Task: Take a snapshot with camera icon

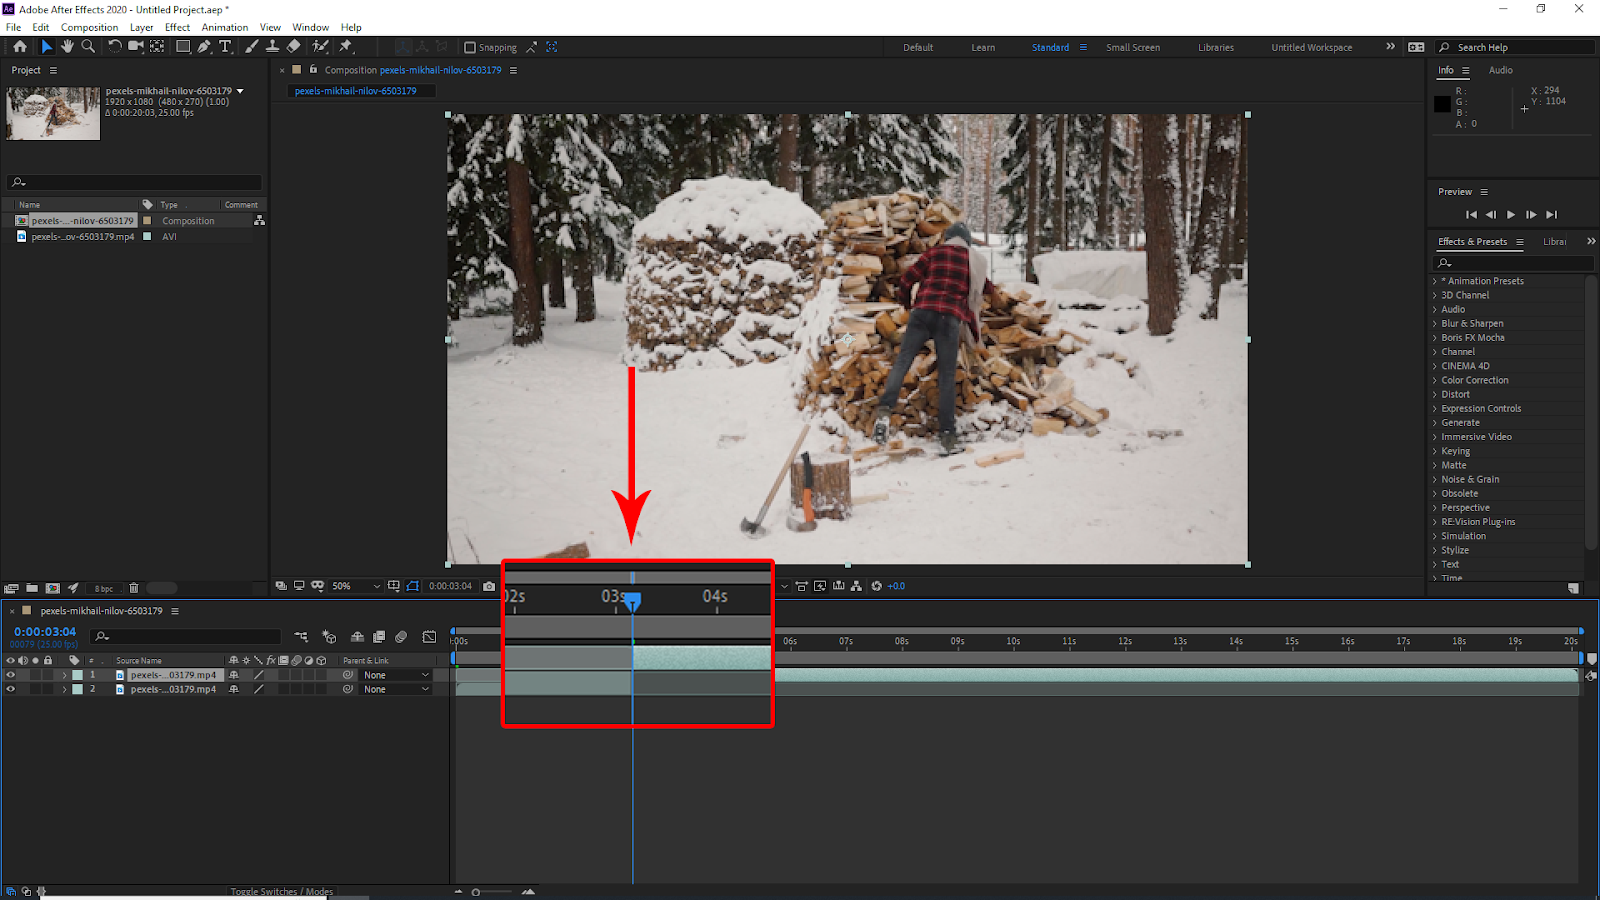Action: click(x=489, y=586)
